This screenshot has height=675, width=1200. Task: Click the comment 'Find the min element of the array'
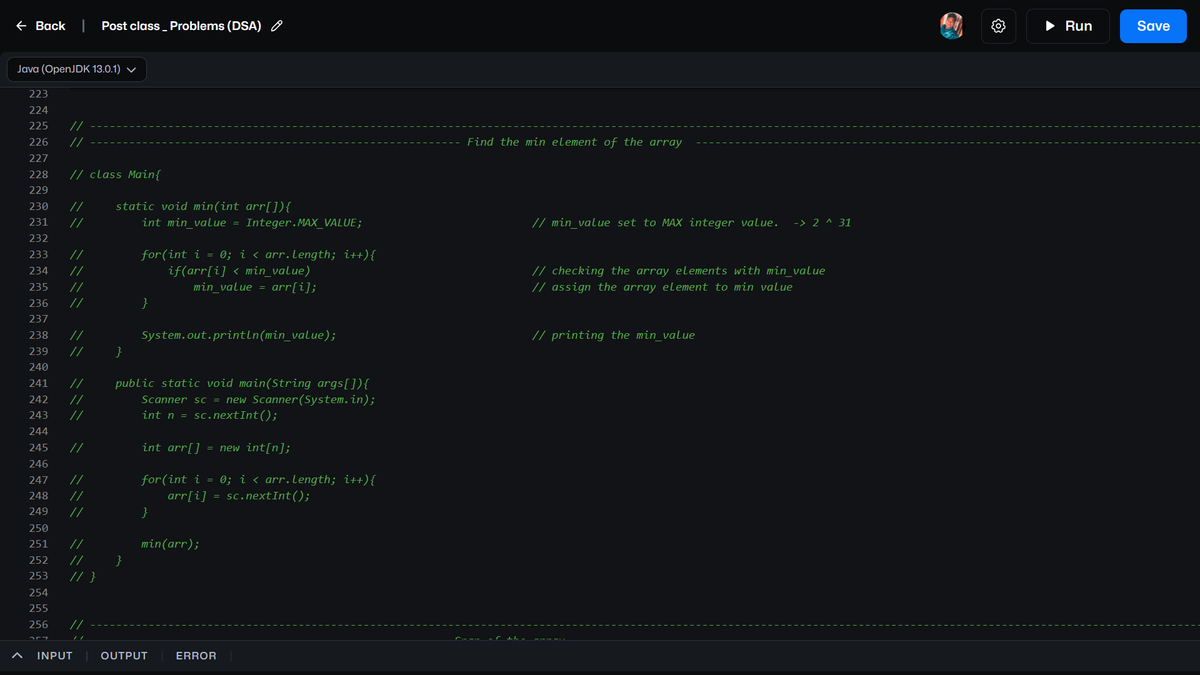(x=574, y=142)
